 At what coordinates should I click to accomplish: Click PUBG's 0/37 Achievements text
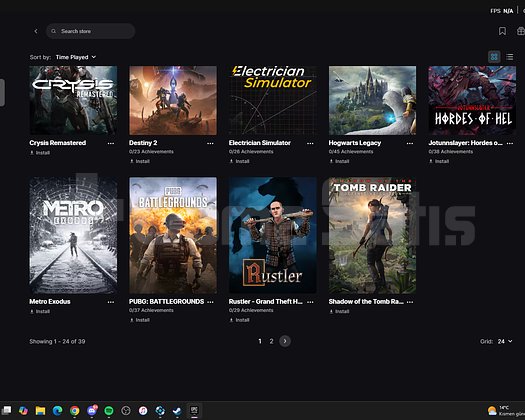coord(151,310)
